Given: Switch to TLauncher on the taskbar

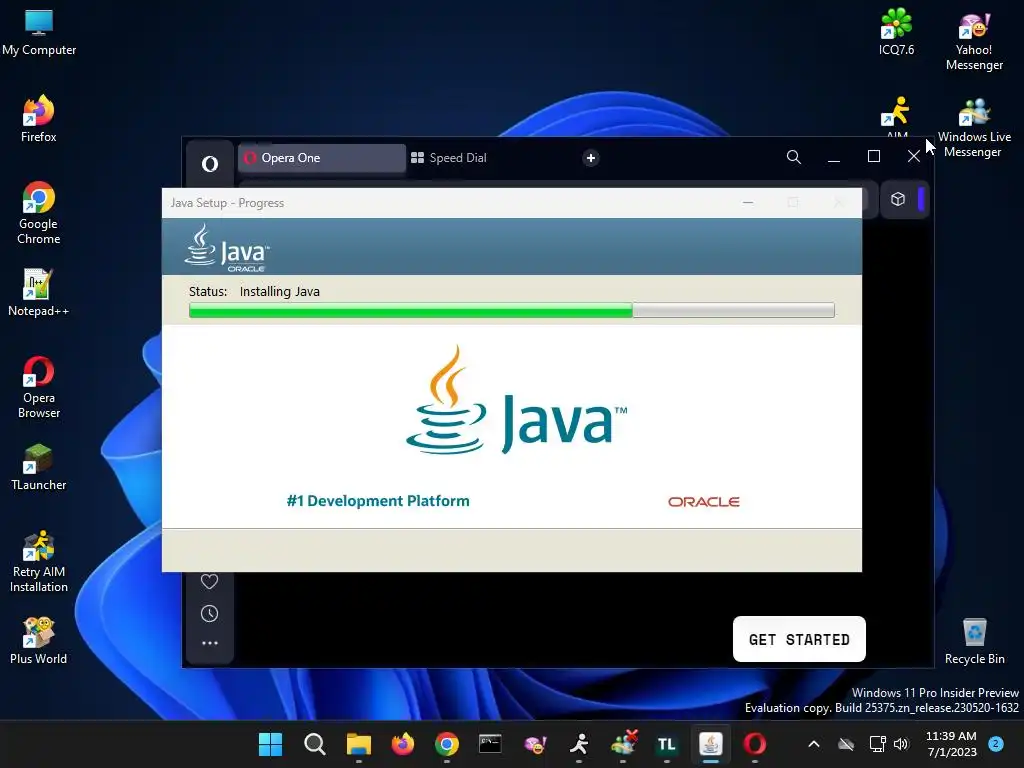Looking at the screenshot, I should click(667, 744).
